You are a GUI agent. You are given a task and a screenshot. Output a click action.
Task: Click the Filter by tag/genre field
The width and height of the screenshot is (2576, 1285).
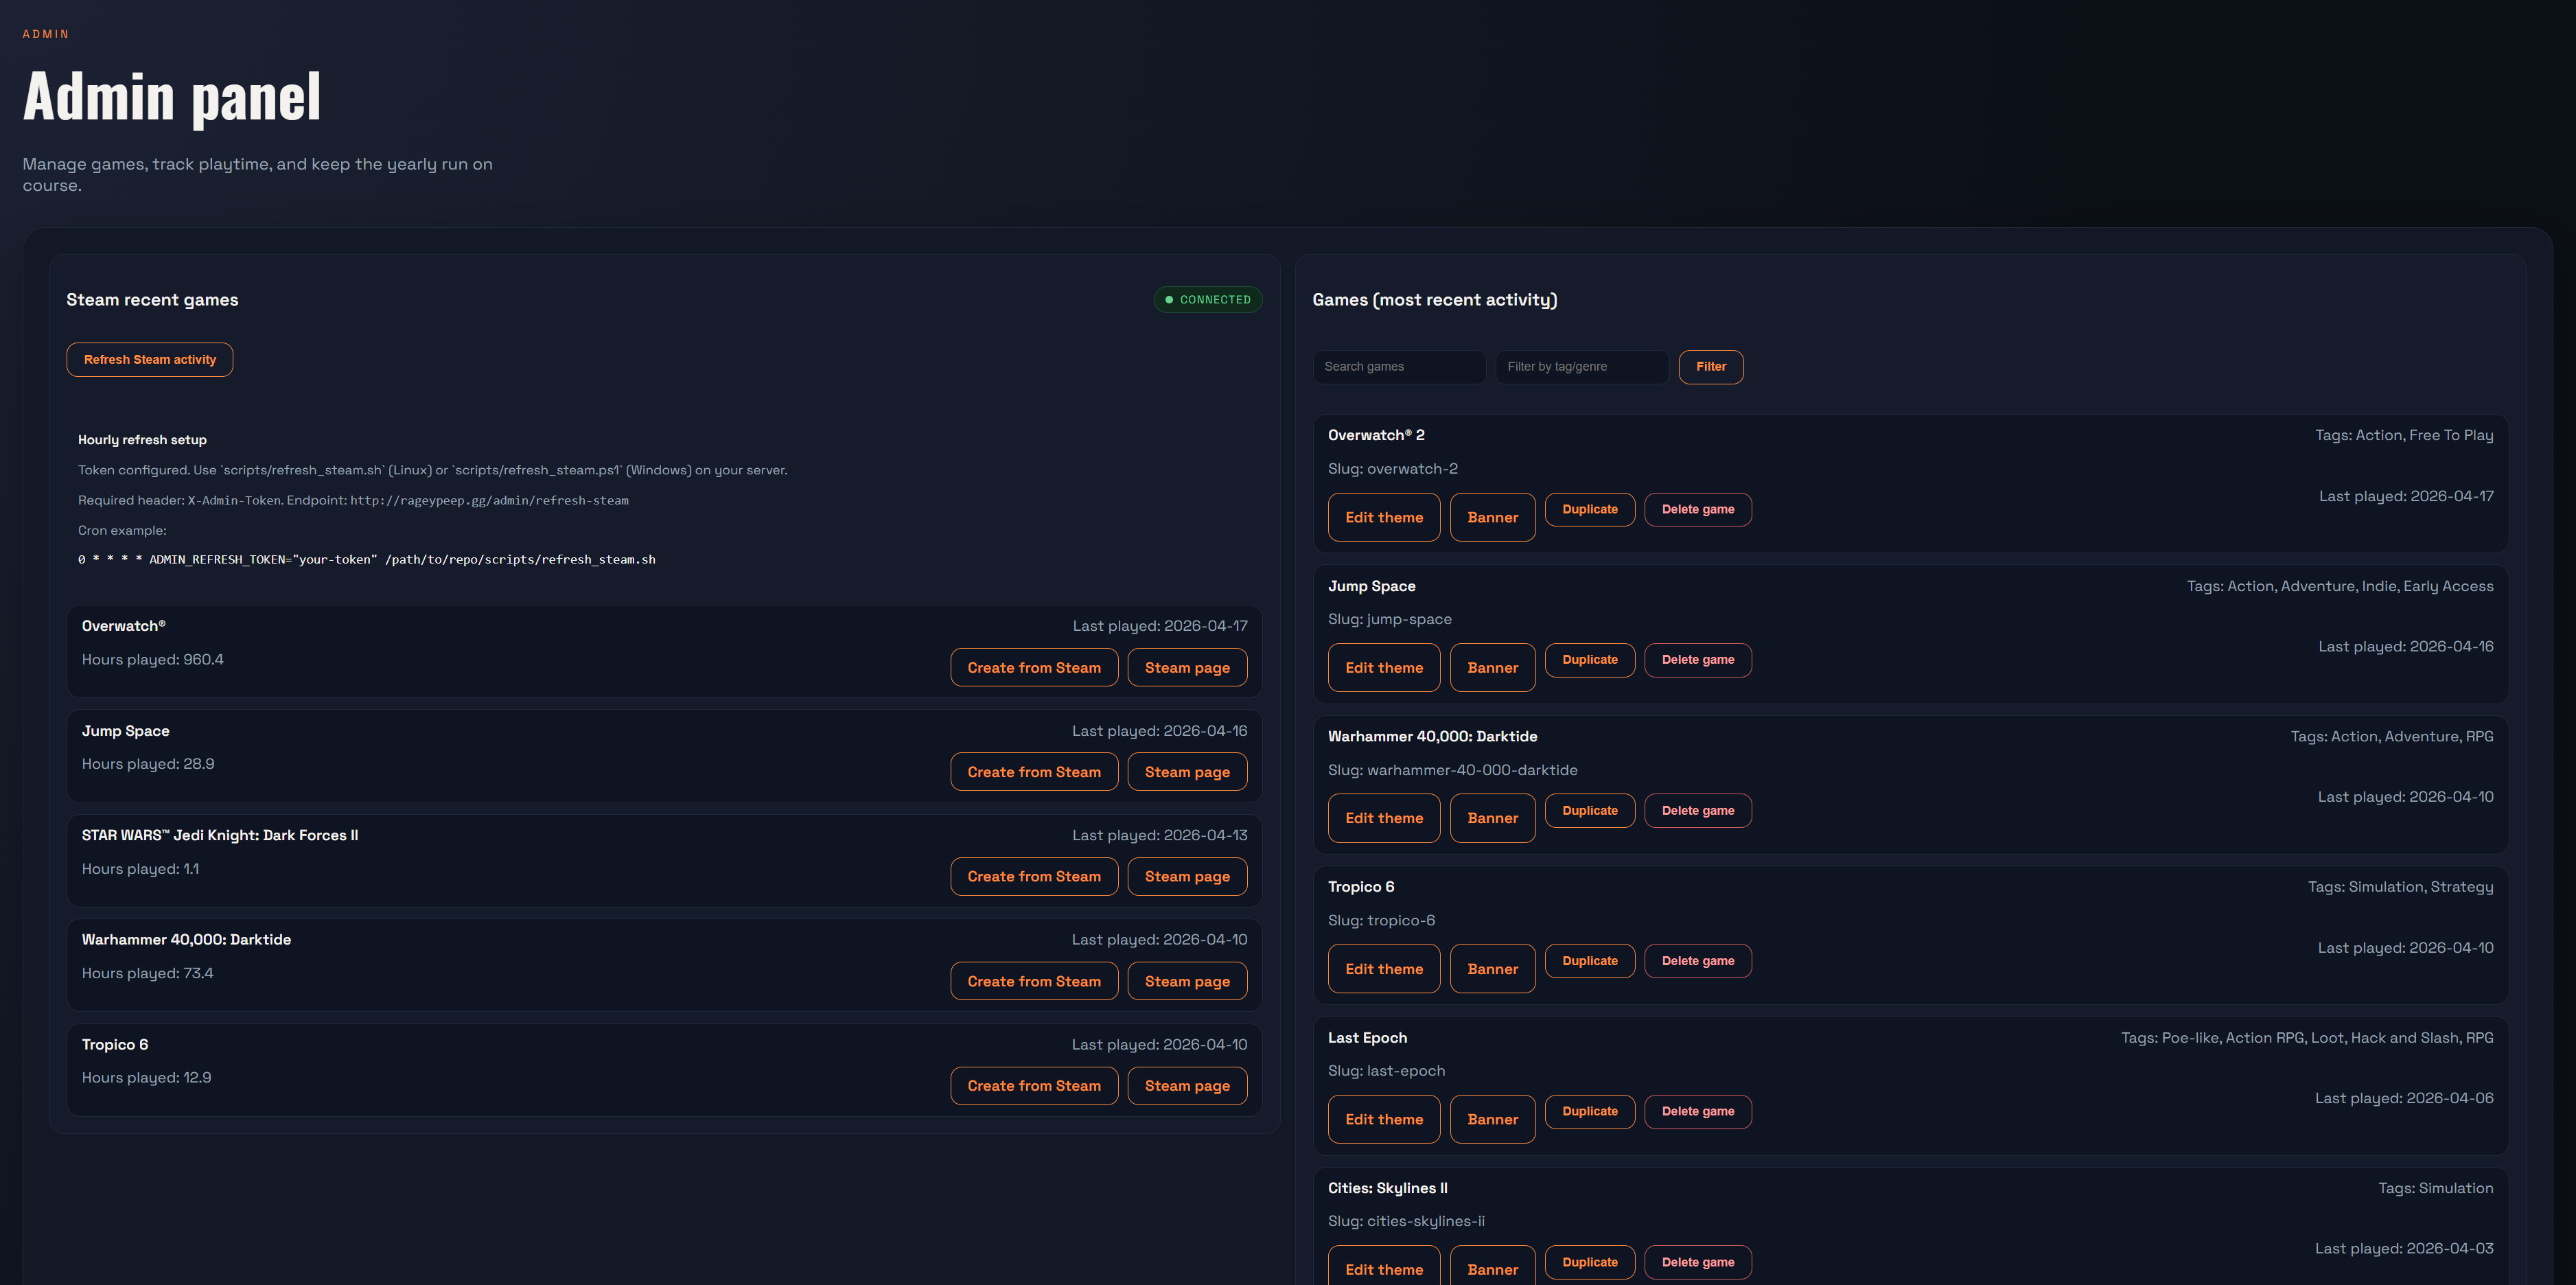click(1580, 367)
